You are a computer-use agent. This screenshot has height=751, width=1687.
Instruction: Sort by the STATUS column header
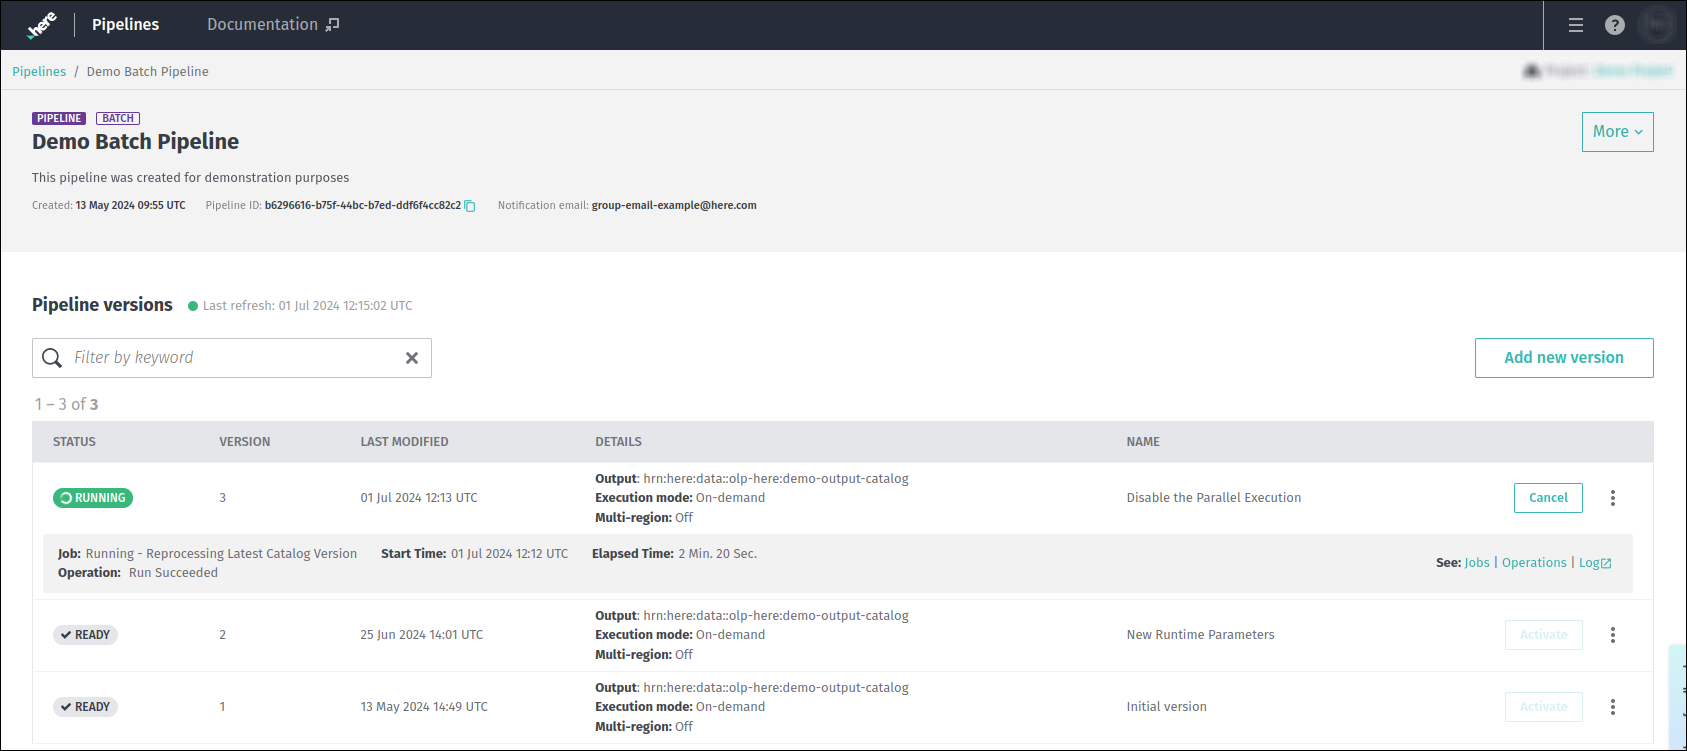pyautogui.click(x=75, y=442)
